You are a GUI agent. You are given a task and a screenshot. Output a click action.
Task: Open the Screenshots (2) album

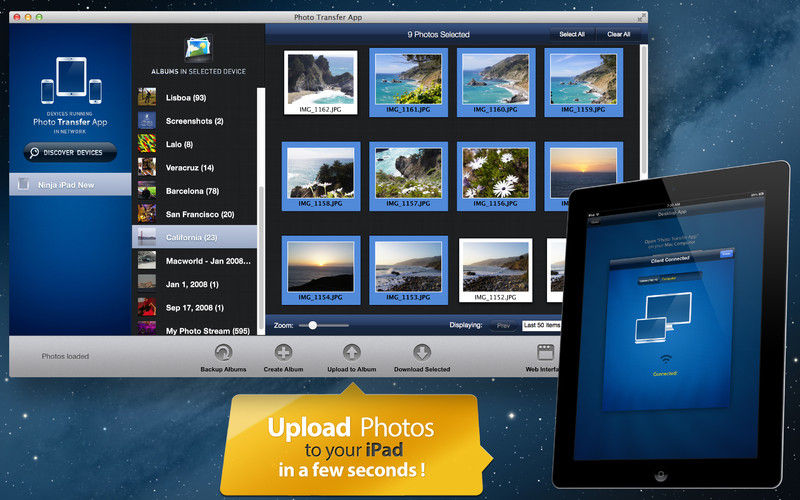tap(194, 121)
